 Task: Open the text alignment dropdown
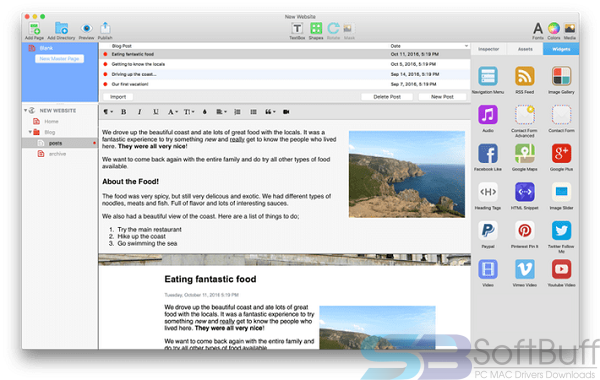click(x=222, y=112)
